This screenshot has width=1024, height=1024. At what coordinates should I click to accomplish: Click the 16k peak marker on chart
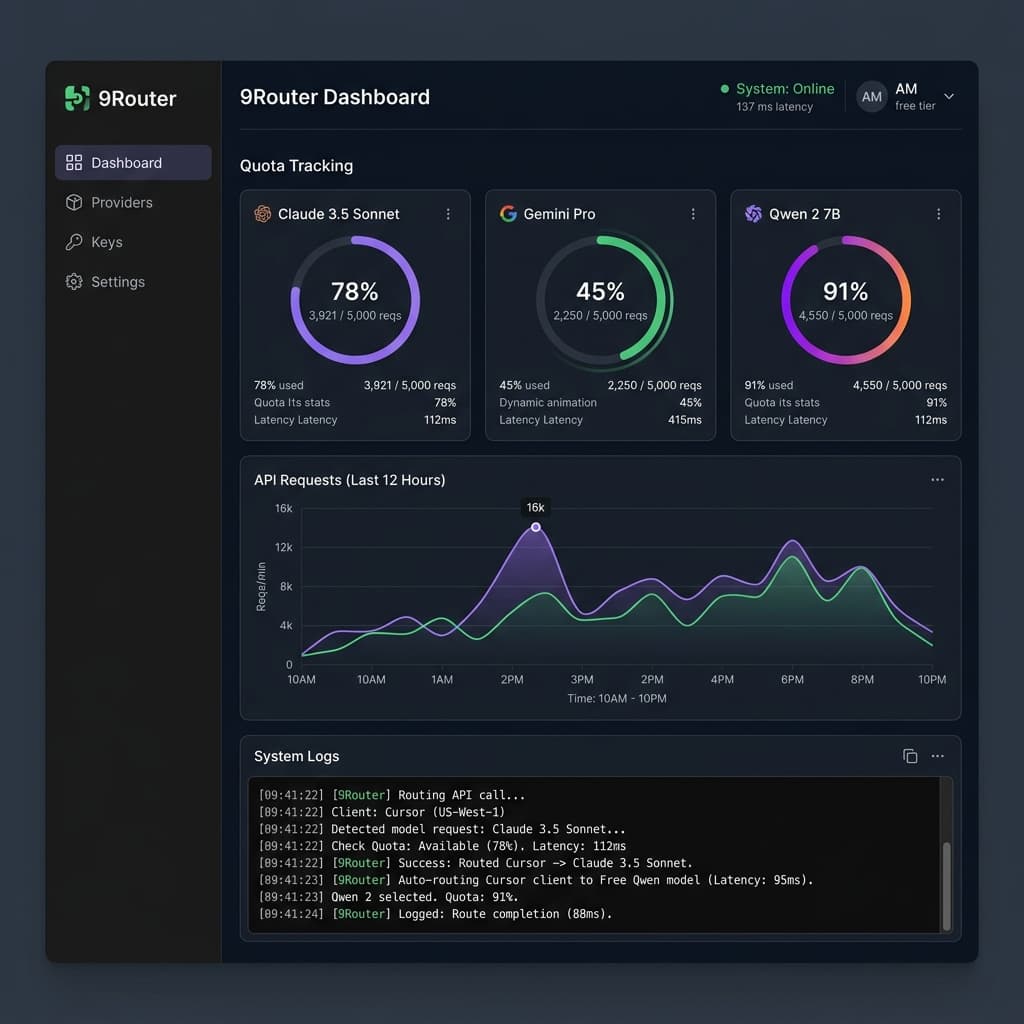point(536,527)
